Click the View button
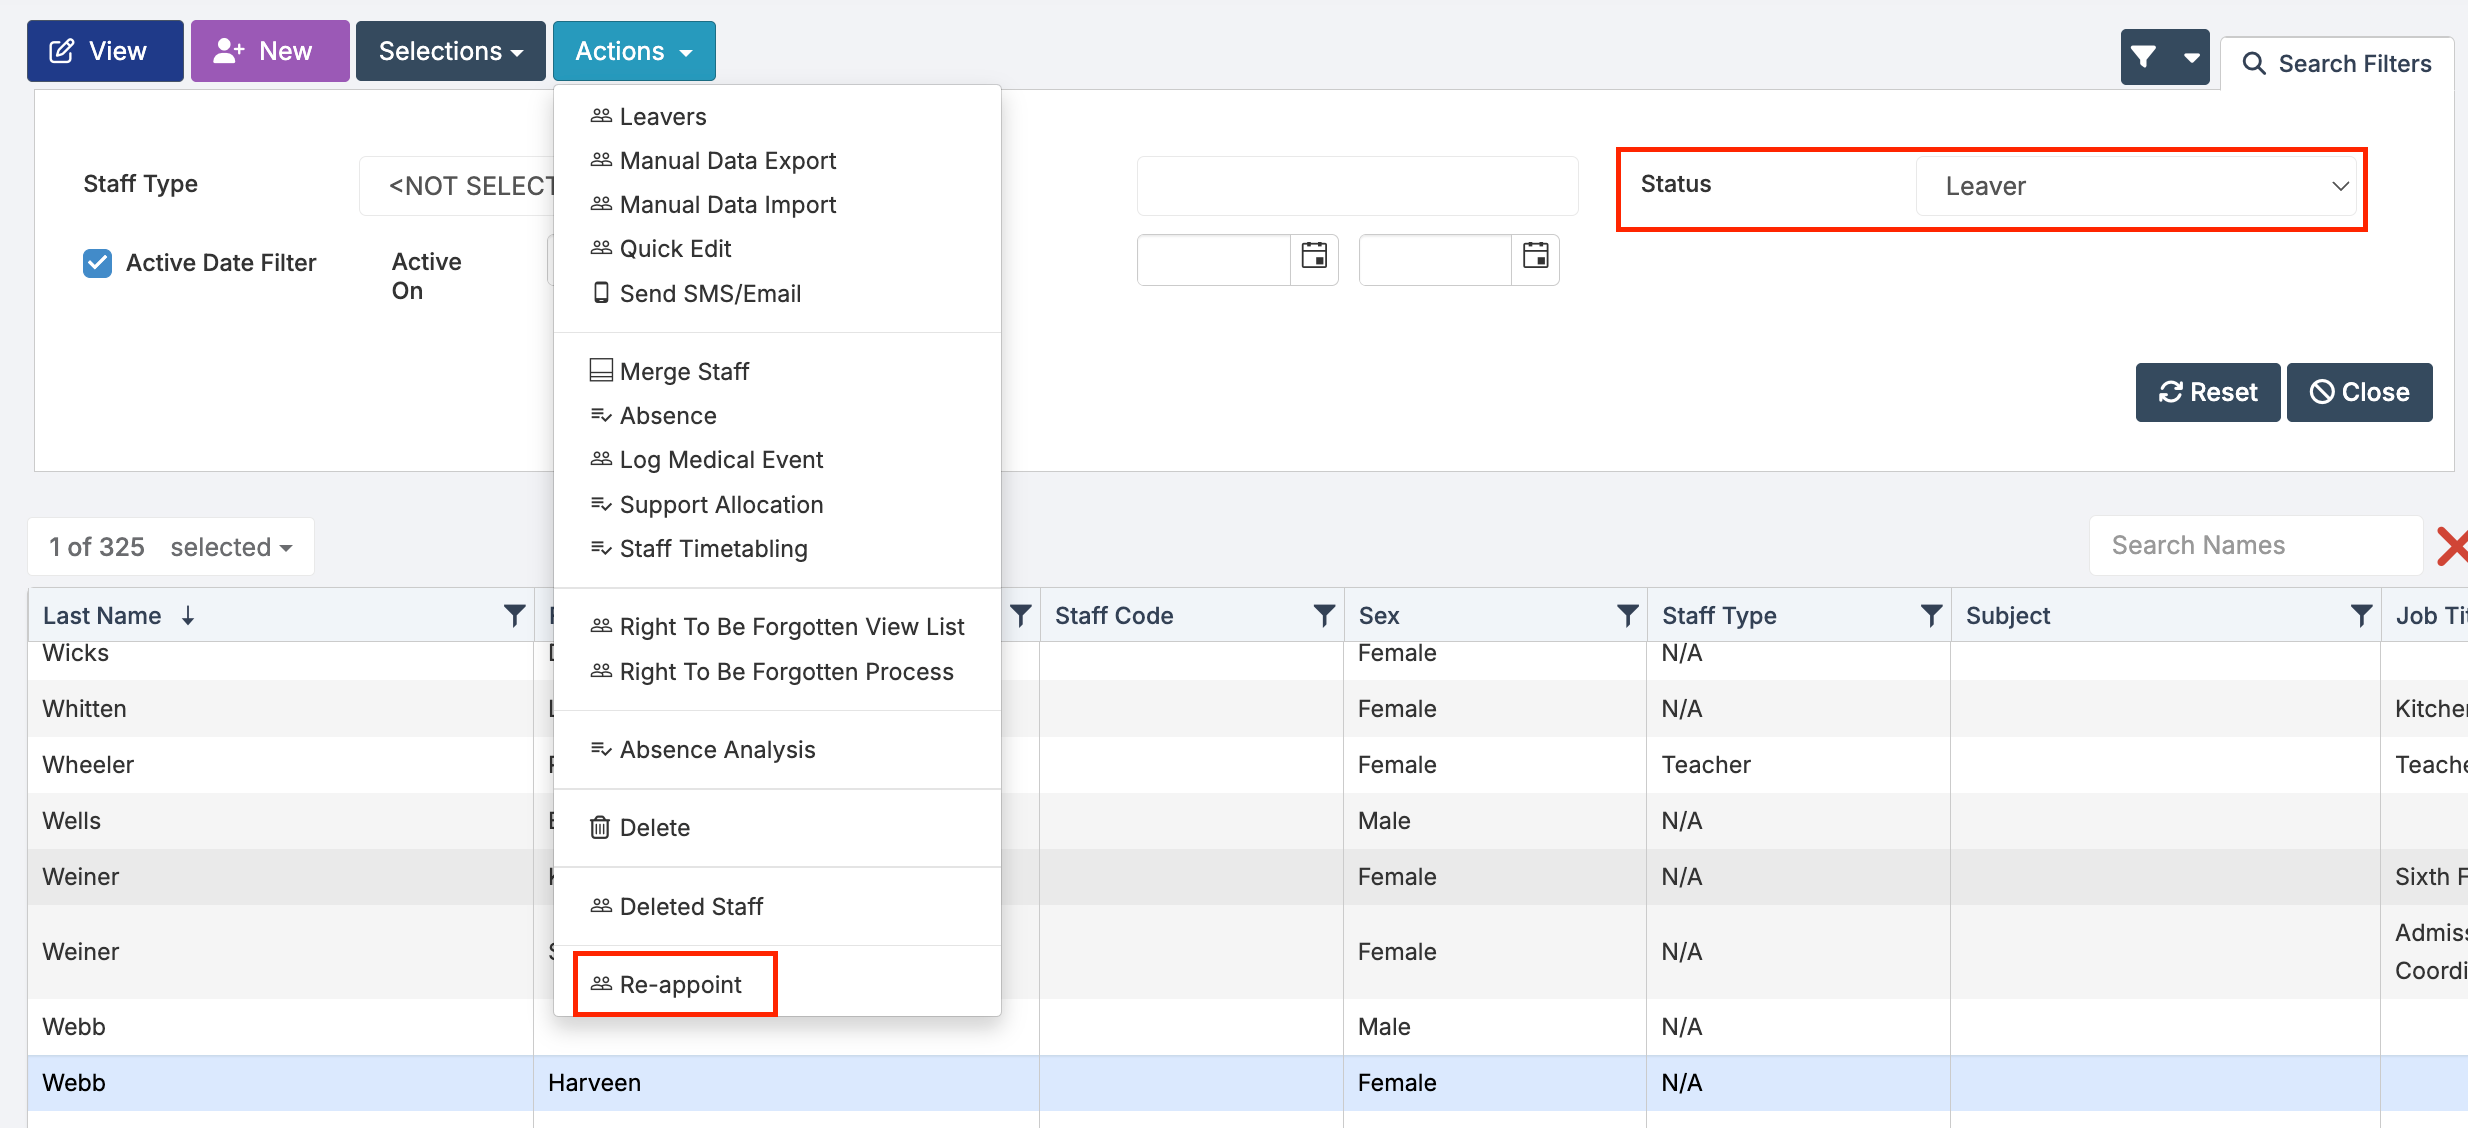The image size is (2468, 1128). (105, 51)
